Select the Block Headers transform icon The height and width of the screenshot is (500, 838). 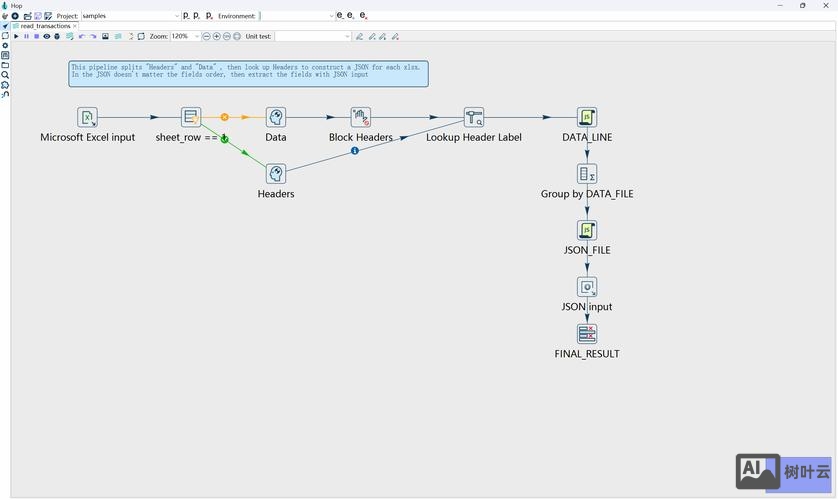click(x=361, y=118)
